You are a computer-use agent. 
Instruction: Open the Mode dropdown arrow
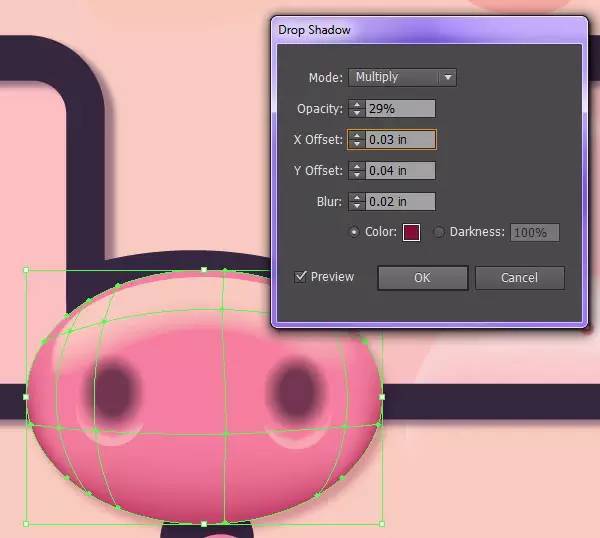(x=448, y=77)
